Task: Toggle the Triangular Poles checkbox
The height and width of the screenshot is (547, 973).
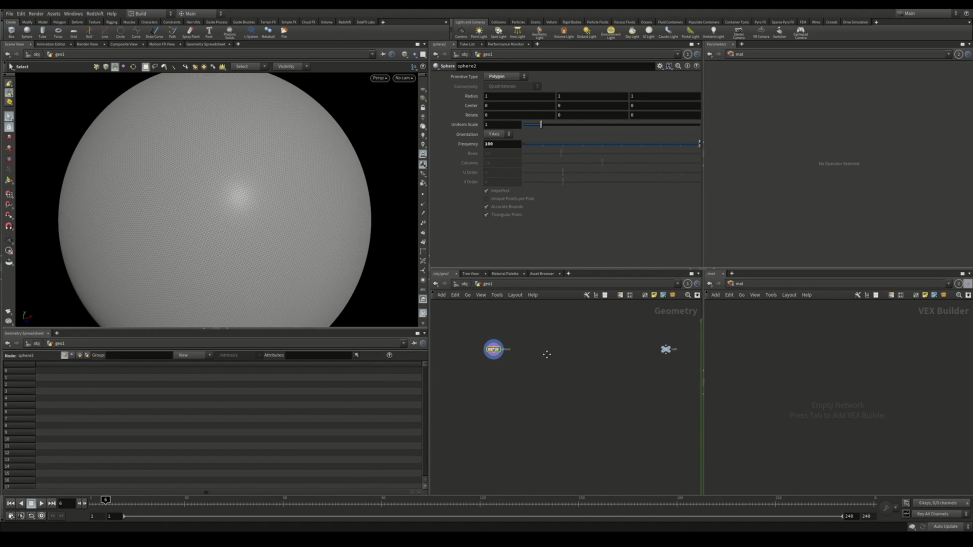Action: tap(486, 215)
